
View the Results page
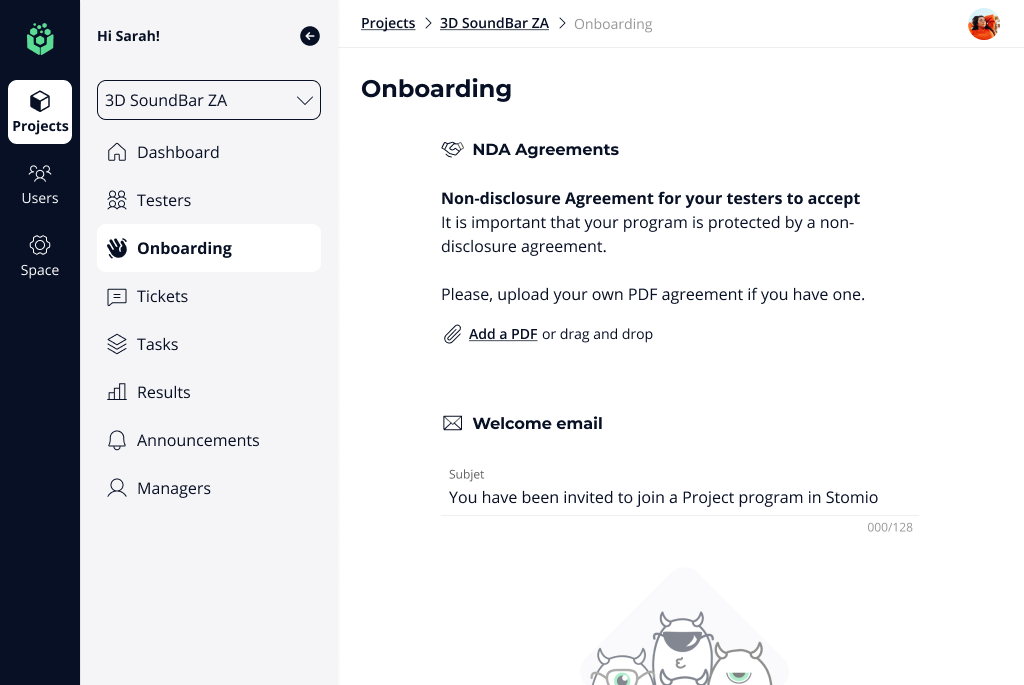click(x=163, y=392)
